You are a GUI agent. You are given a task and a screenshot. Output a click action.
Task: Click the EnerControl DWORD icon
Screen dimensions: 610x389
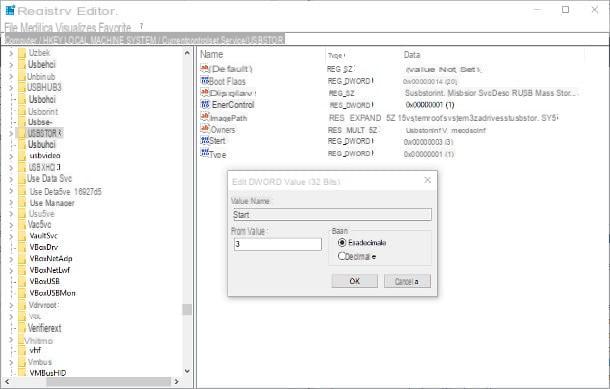point(205,104)
